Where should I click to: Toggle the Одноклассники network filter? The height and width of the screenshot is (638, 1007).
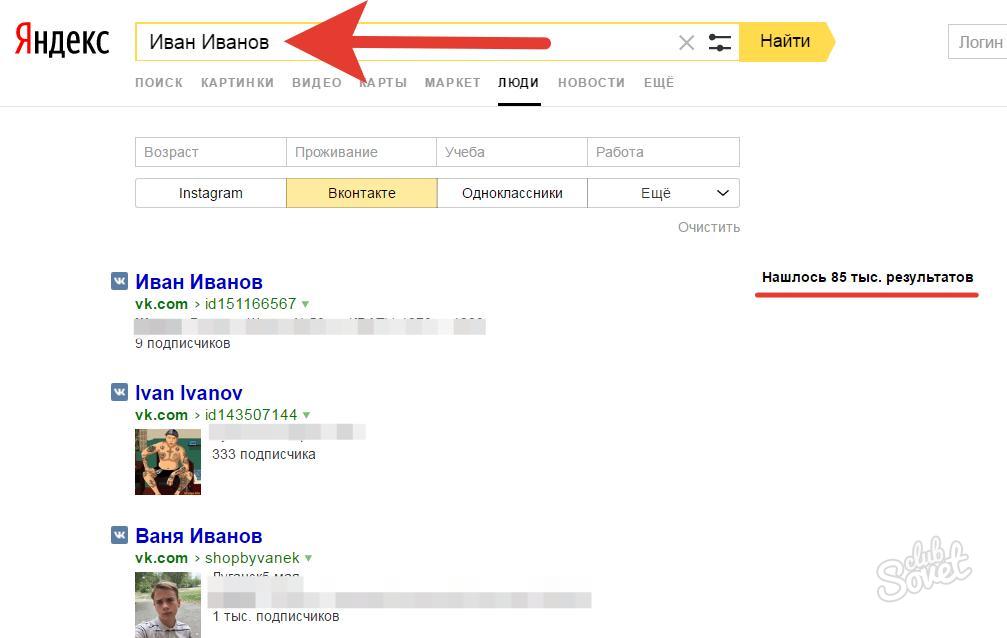(512, 193)
